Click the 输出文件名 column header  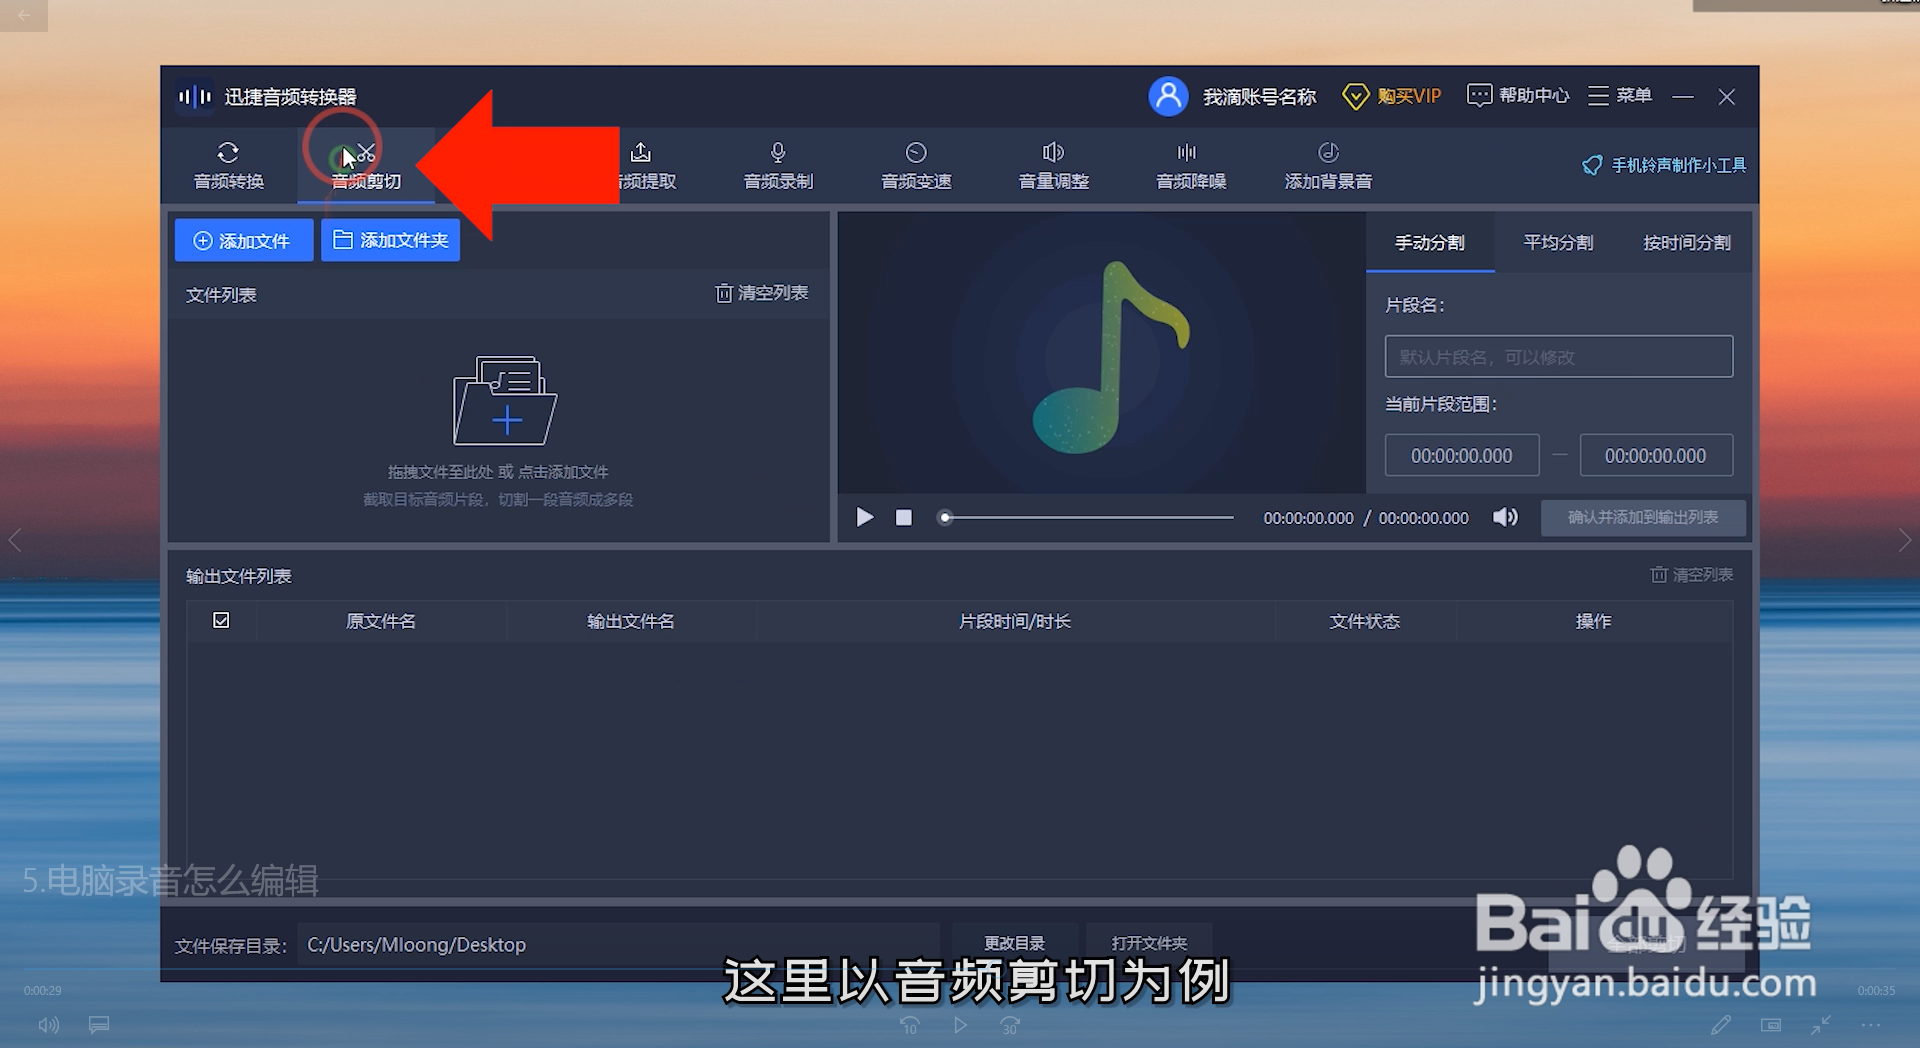coord(631,621)
